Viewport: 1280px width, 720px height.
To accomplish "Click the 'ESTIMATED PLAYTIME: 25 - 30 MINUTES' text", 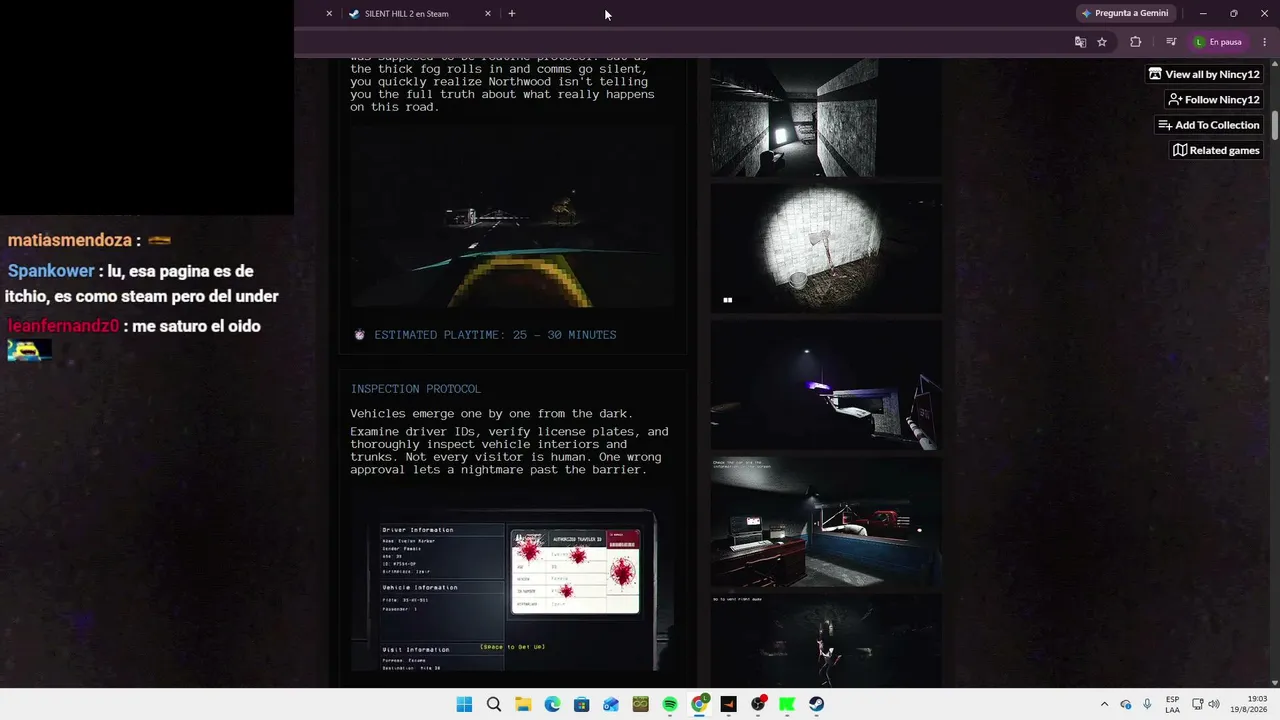I will tap(495, 335).
